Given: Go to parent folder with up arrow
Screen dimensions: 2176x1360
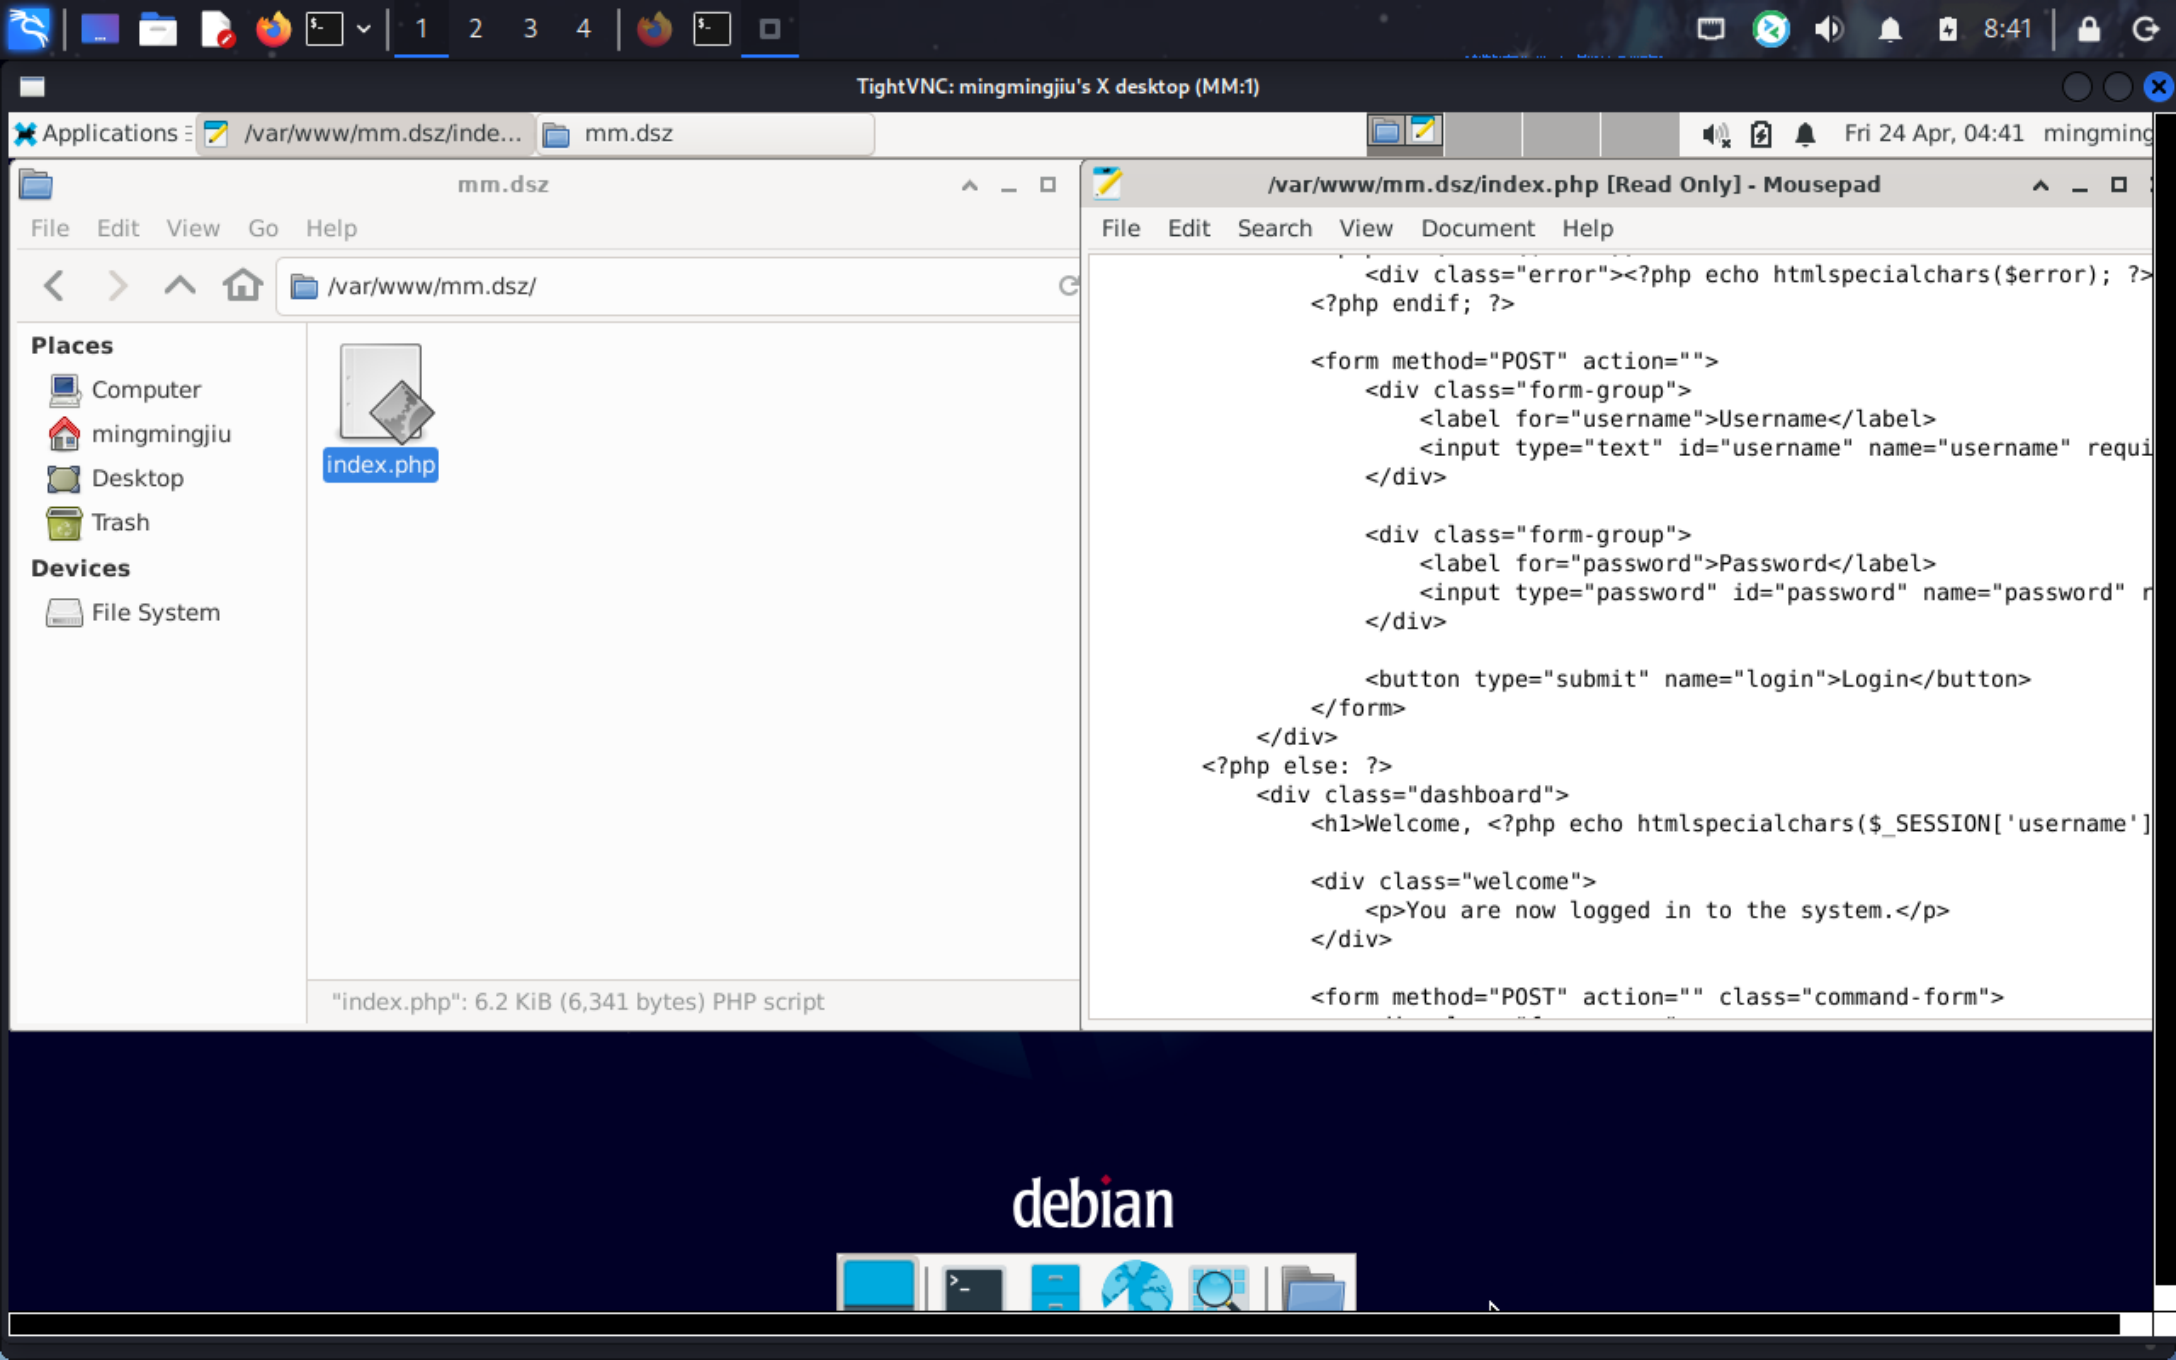Looking at the screenshot, I should coord(179,286).
